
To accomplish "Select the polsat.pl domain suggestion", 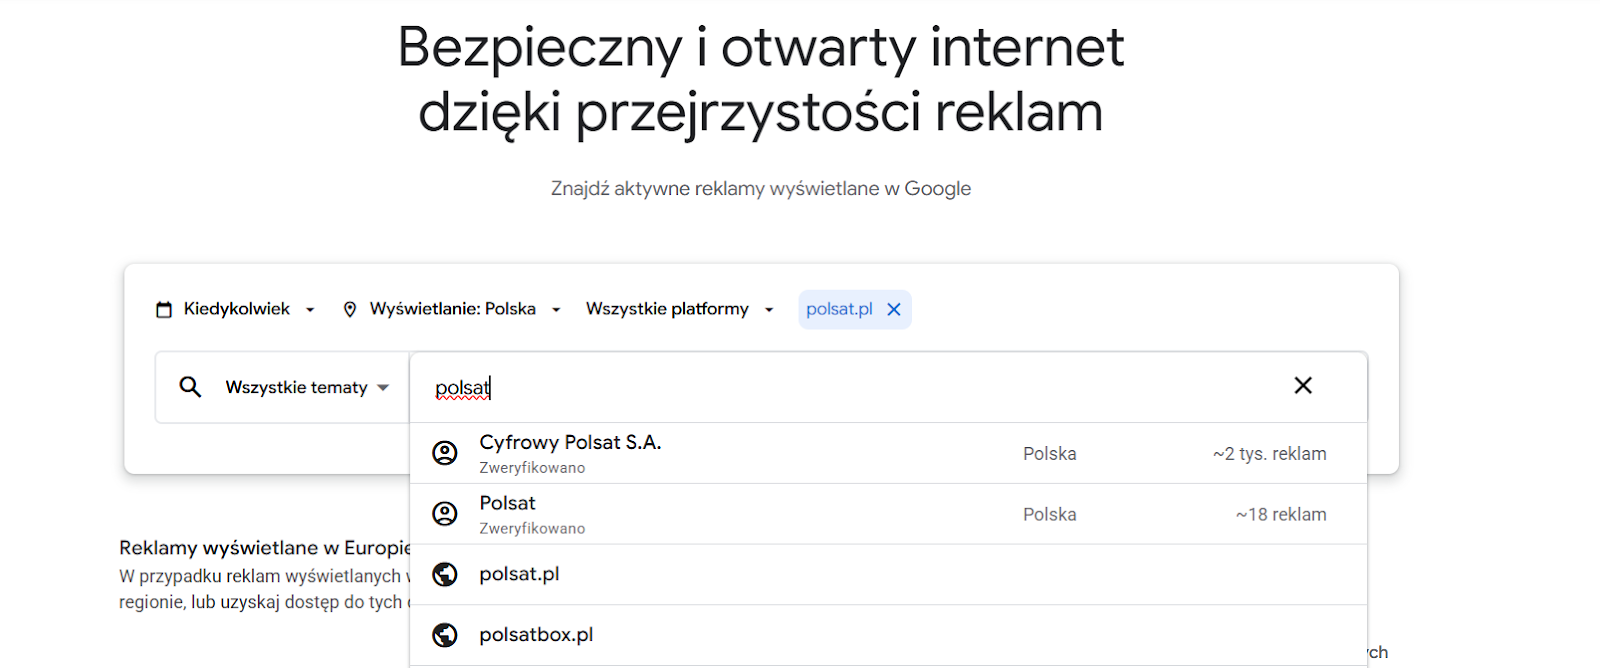I will click(x=519, y=574).
